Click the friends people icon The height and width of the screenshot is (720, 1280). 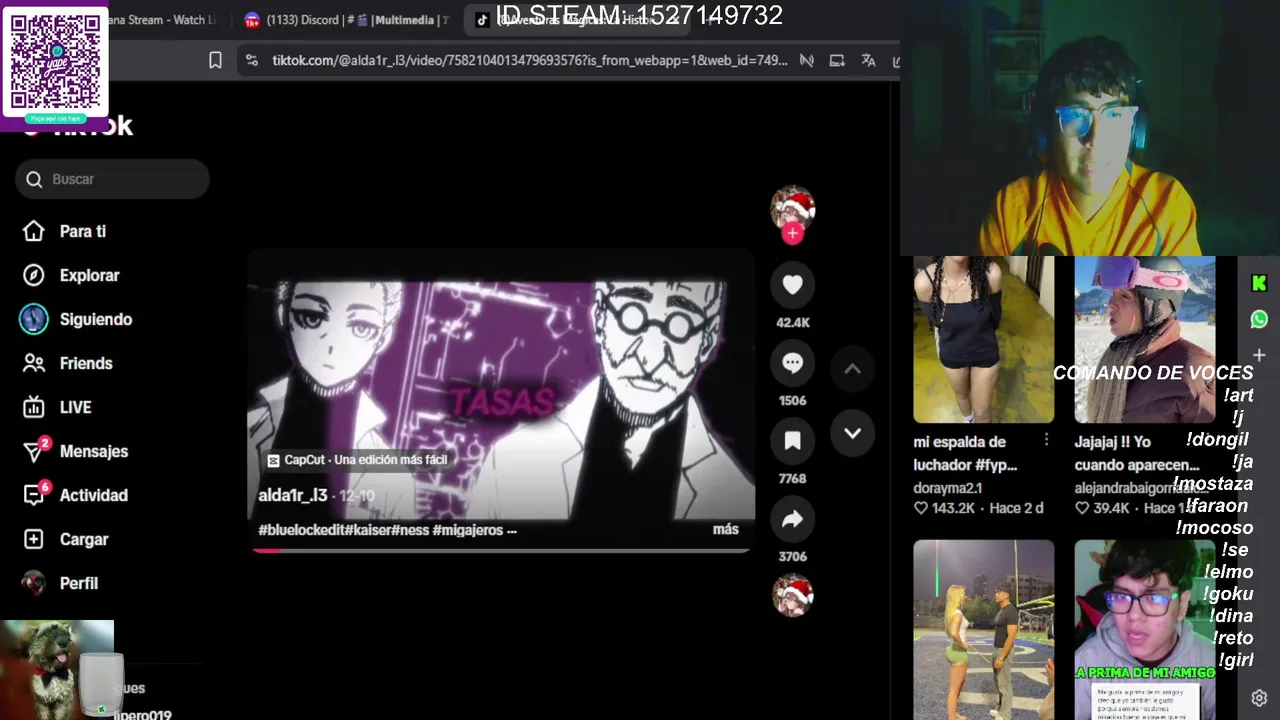click(x=34, y=363)
